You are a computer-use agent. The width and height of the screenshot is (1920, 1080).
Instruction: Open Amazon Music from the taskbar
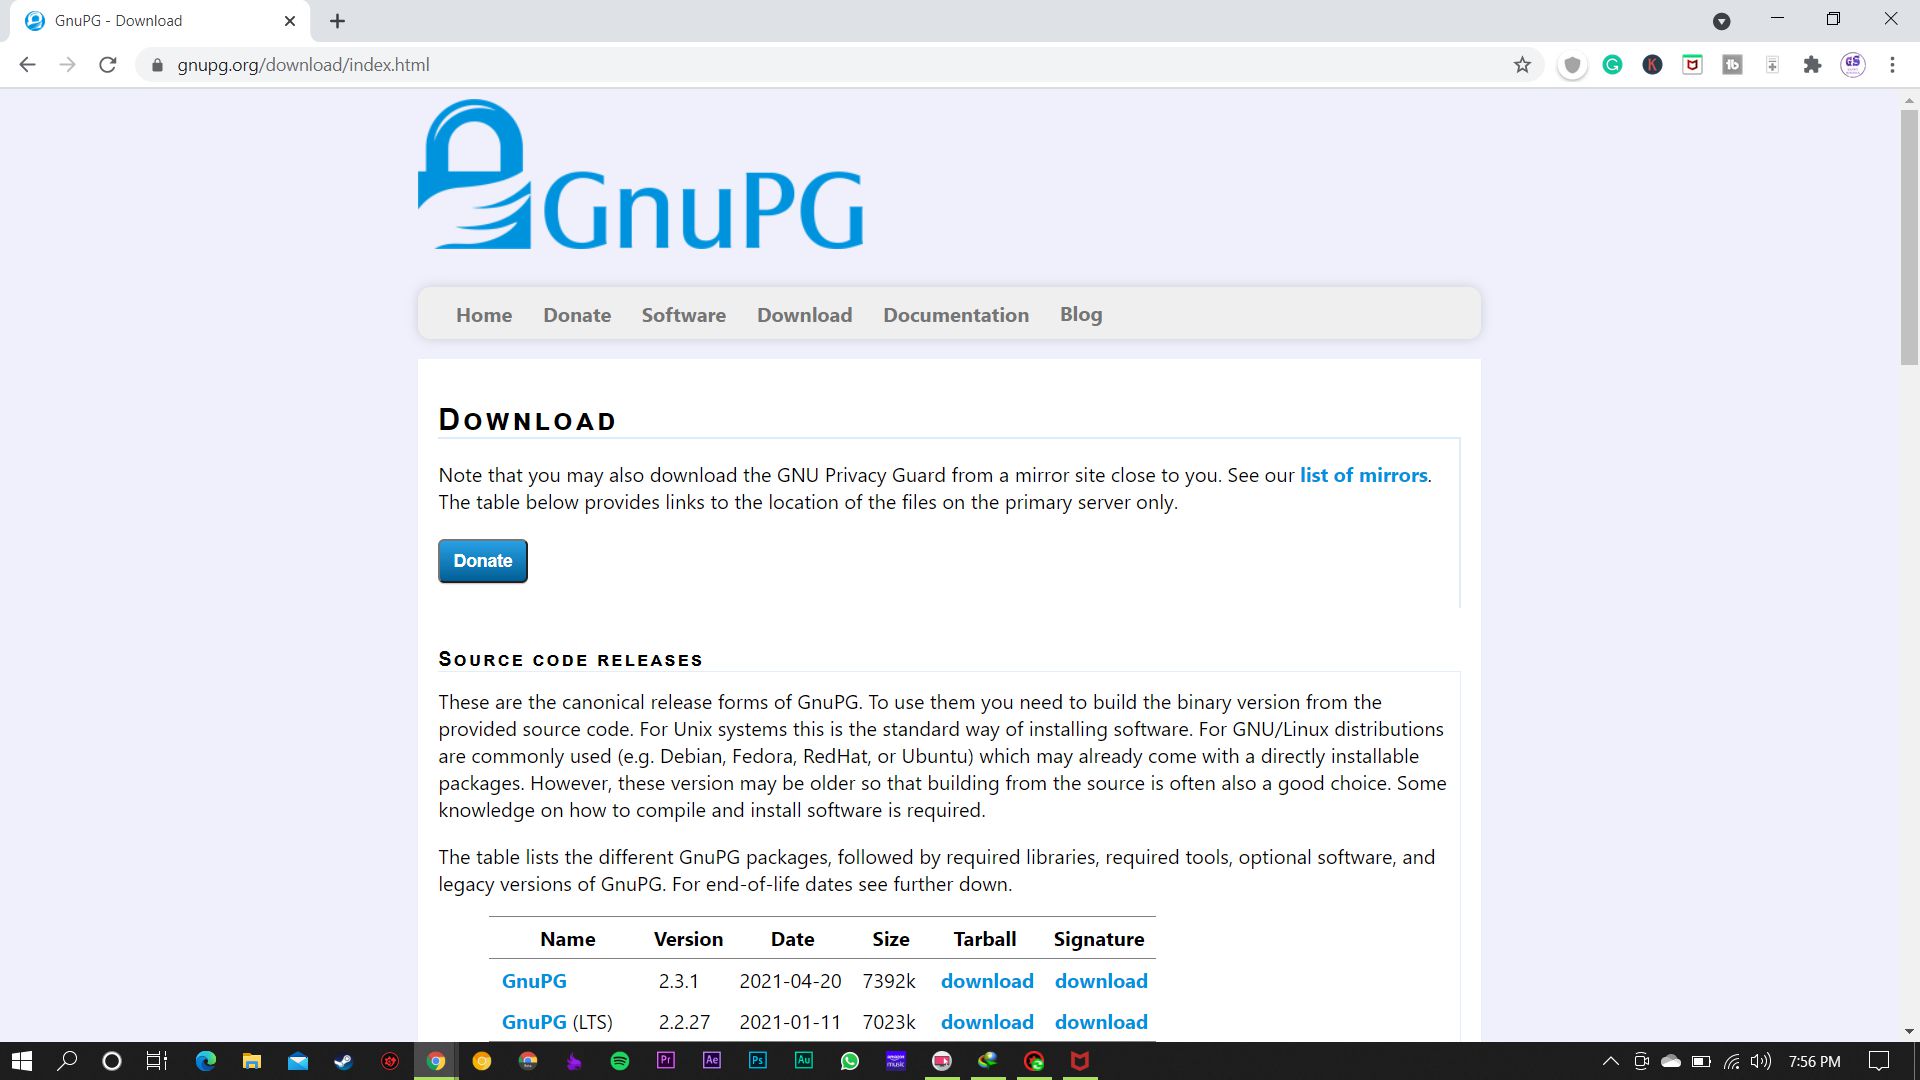click(896, 1061)
